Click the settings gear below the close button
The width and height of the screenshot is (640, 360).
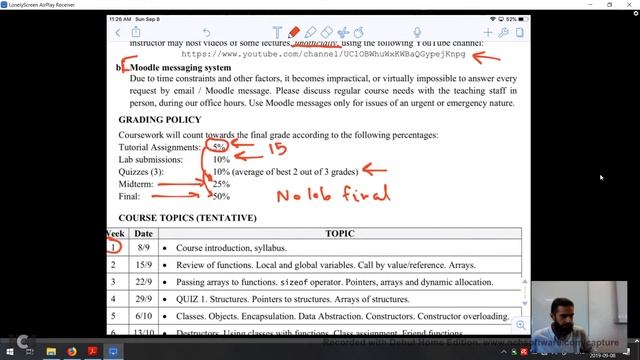pos(636,13)
